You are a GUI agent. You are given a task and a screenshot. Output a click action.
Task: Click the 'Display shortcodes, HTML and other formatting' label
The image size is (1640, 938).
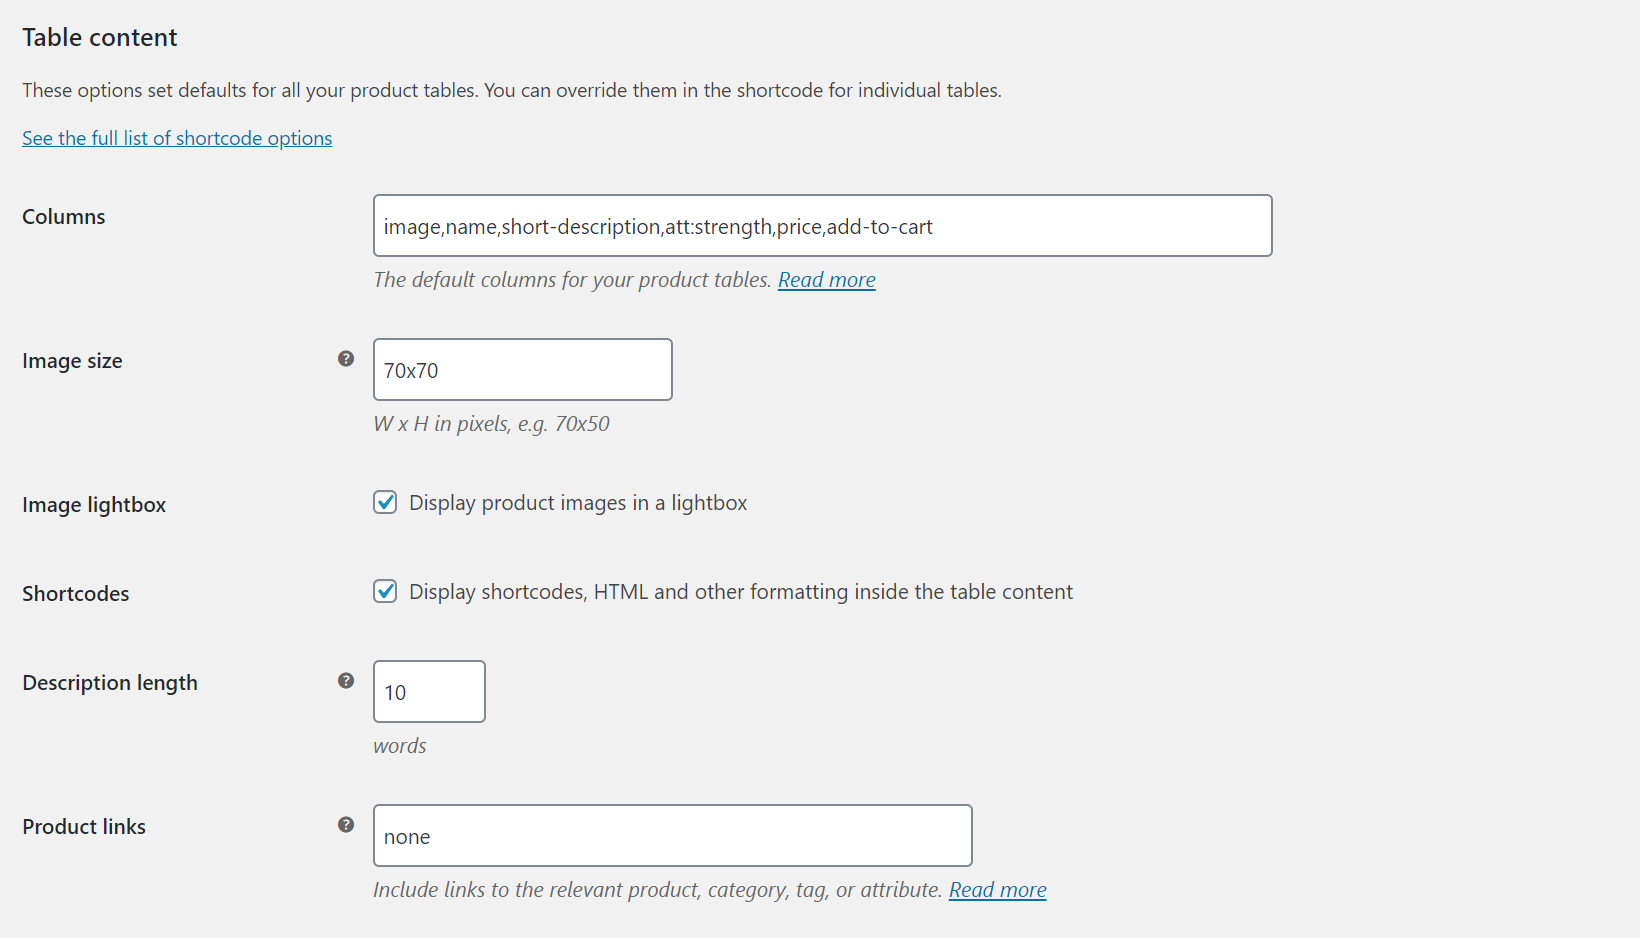740,592
